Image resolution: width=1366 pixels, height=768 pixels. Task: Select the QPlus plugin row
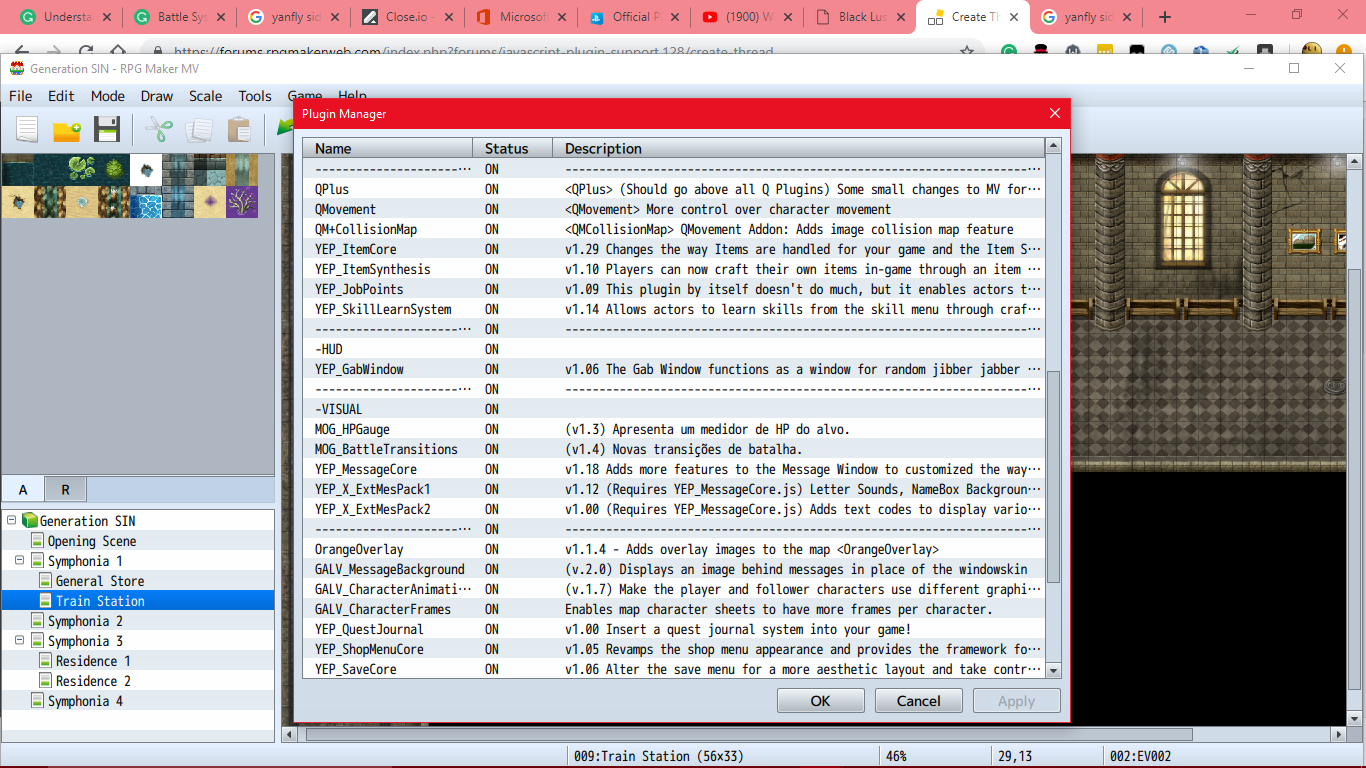coord(674,189)
